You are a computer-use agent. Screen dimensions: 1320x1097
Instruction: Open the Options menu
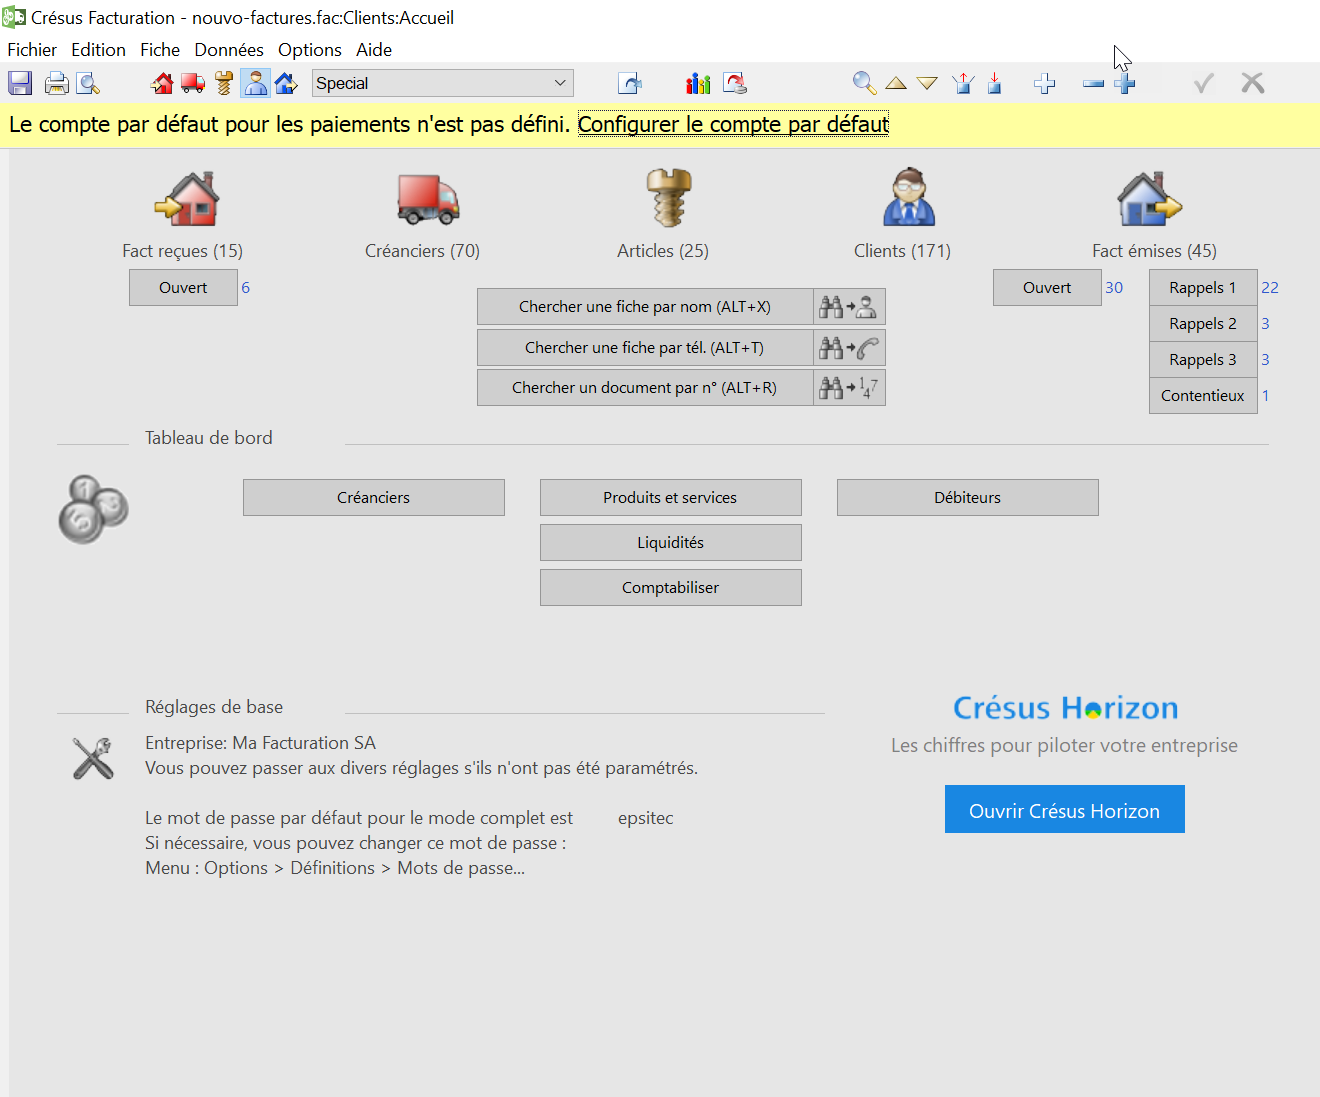[x=310, y=49]
